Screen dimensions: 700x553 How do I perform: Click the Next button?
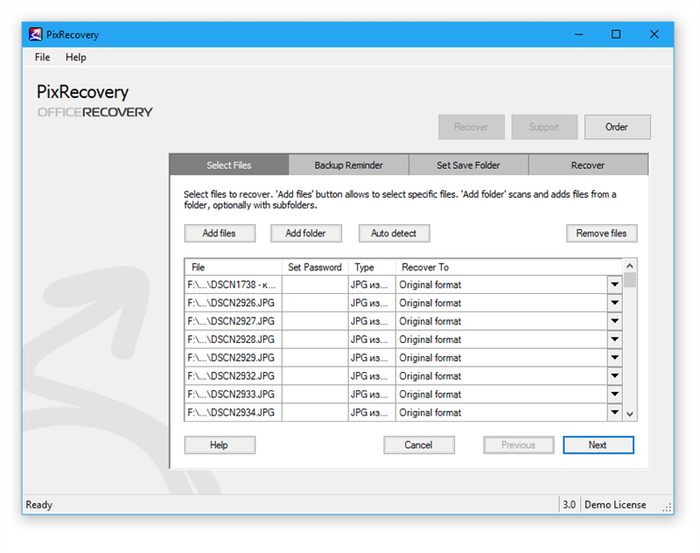(x=597, y=445)
